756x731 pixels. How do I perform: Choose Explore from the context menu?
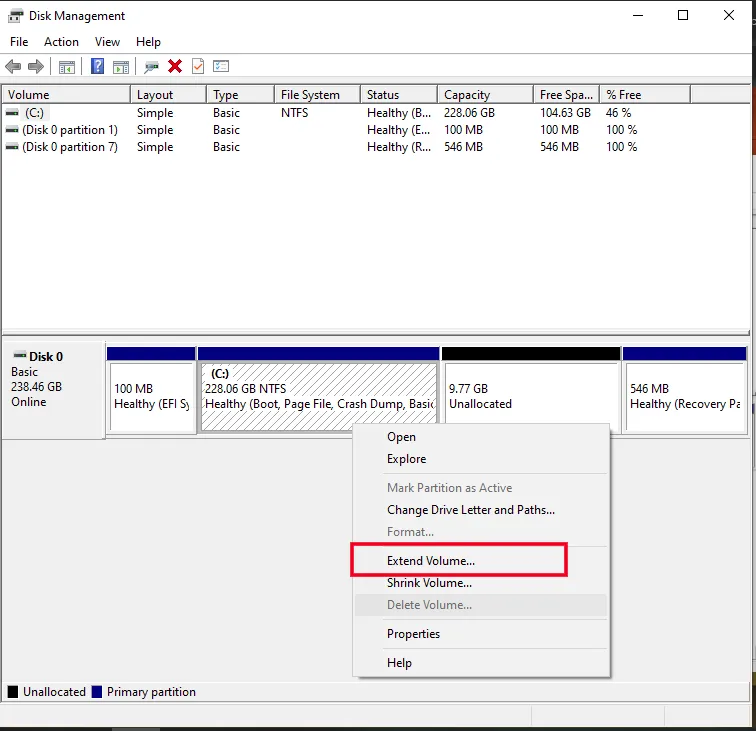pyautogui.click(x=406, y=459)
